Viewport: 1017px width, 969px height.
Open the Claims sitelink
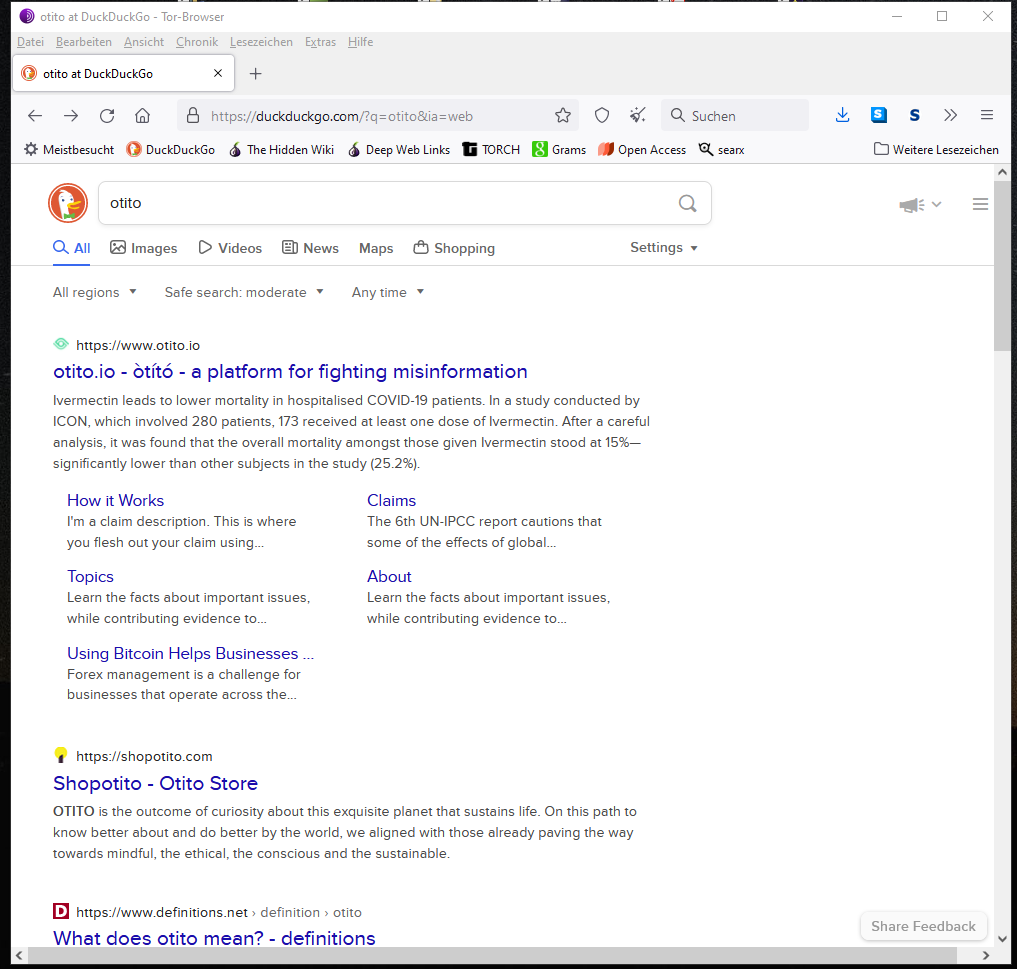tap(391, 501)
